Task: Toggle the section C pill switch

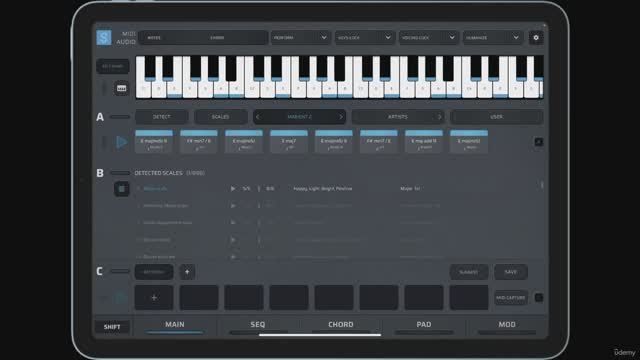Action: (120, 271)
